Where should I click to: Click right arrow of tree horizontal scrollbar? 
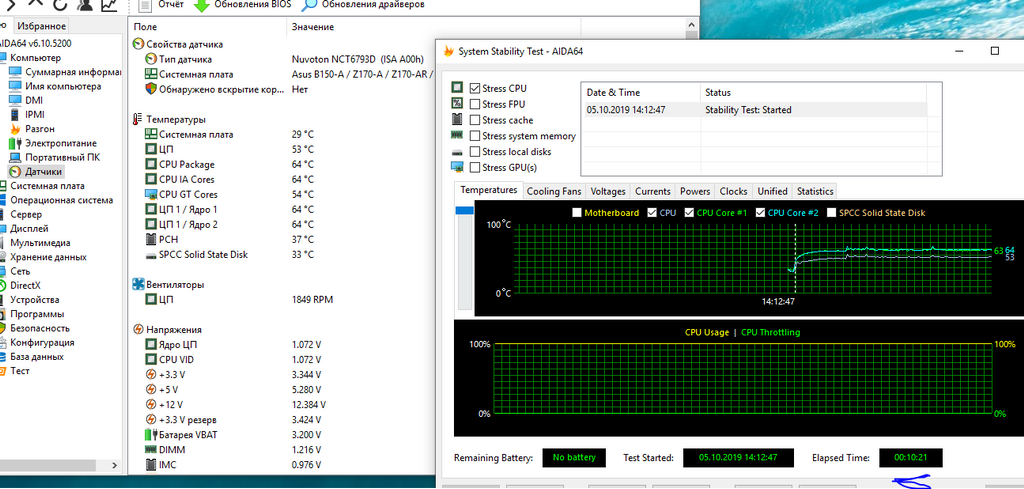click(115, 465)
